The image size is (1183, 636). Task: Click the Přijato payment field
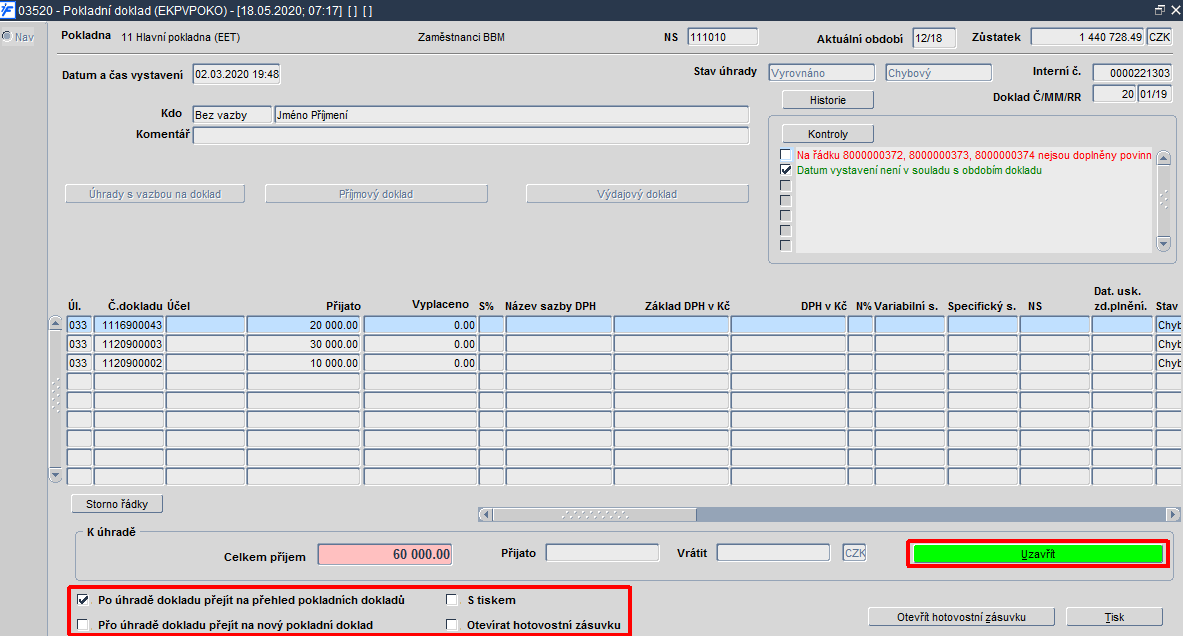click(x=602, y=553)
